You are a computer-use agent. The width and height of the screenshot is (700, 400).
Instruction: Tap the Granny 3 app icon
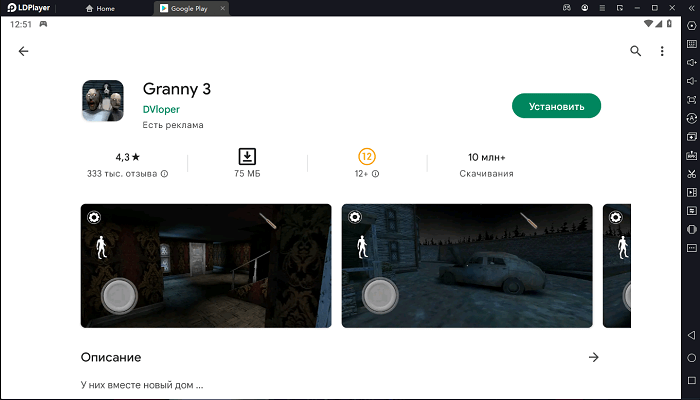coord(103,101)
